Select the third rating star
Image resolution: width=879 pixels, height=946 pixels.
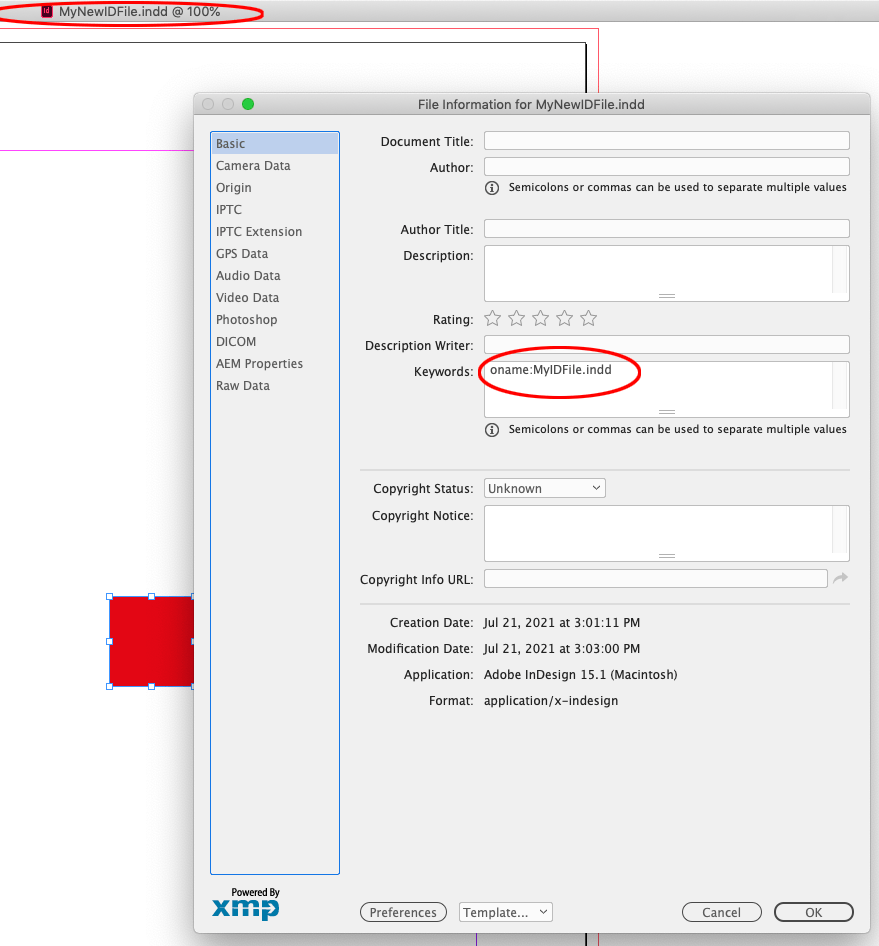[540, 318]
